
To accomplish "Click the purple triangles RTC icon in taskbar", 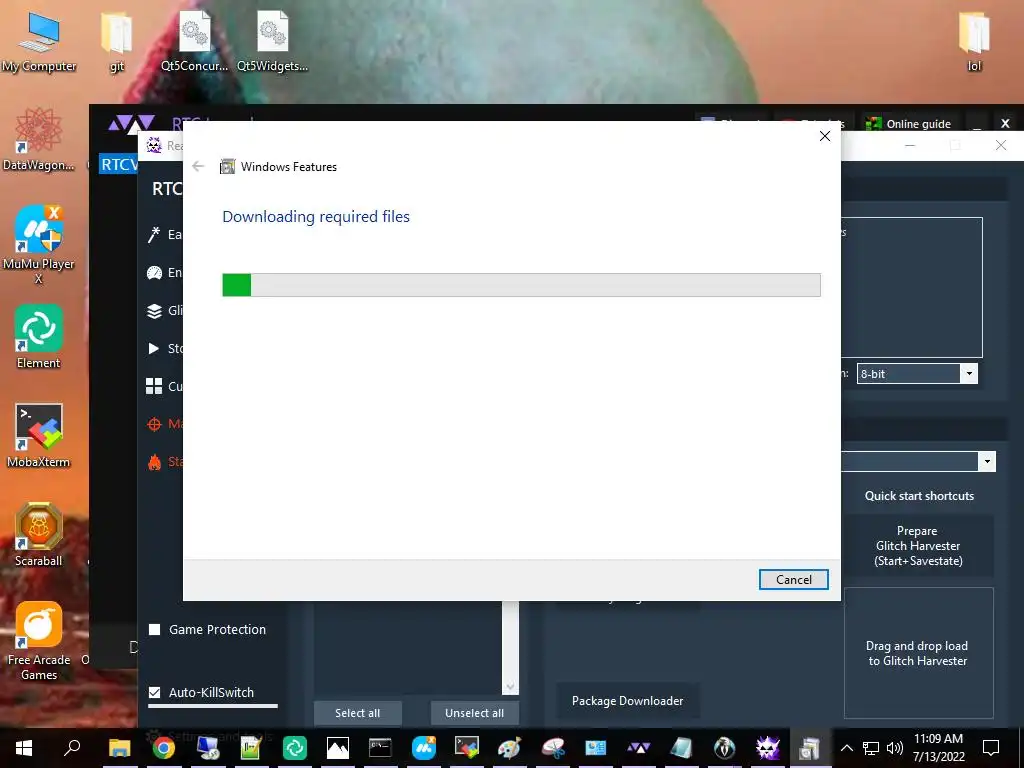I will click(x=638, y=748).
